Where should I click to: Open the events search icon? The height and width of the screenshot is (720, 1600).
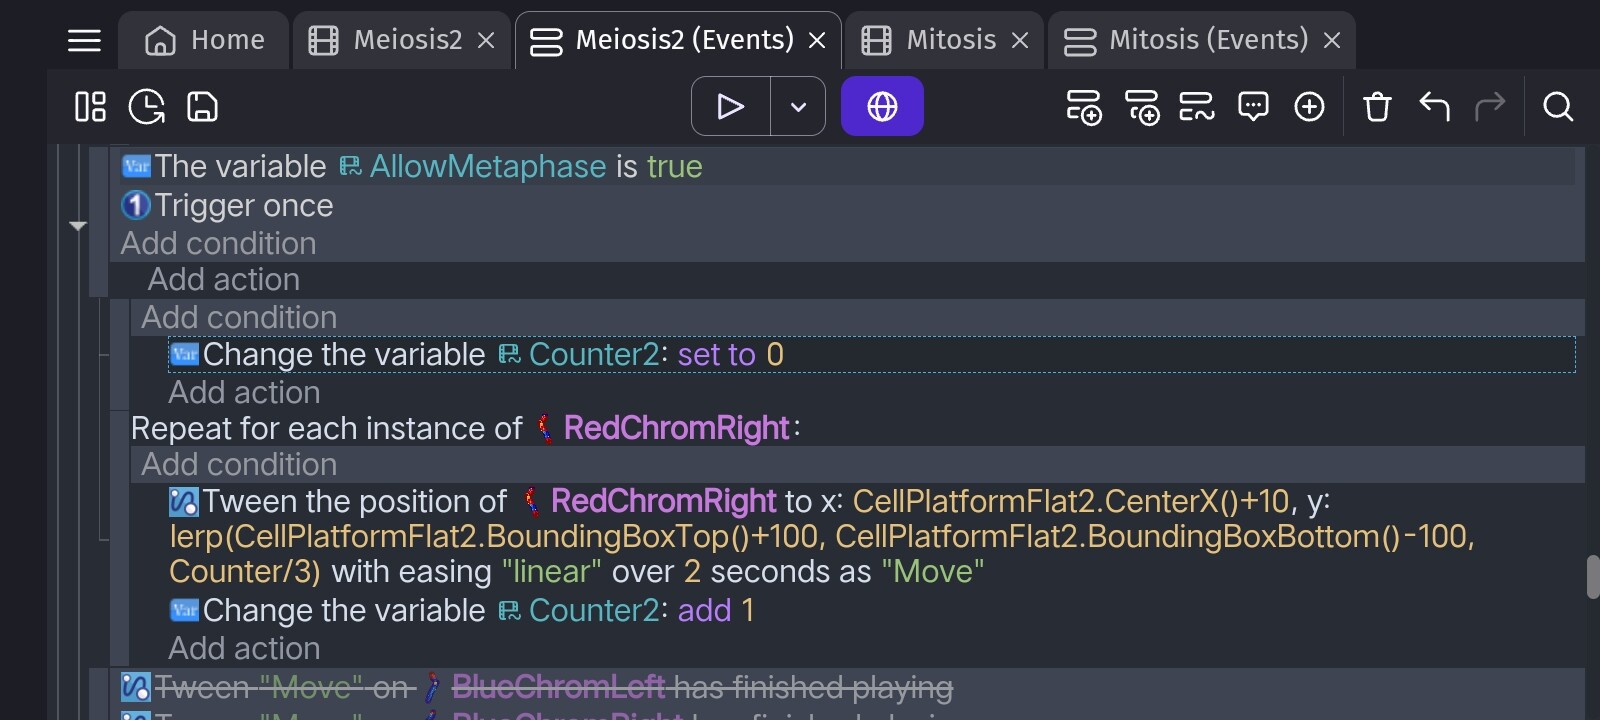point(1558,106)
